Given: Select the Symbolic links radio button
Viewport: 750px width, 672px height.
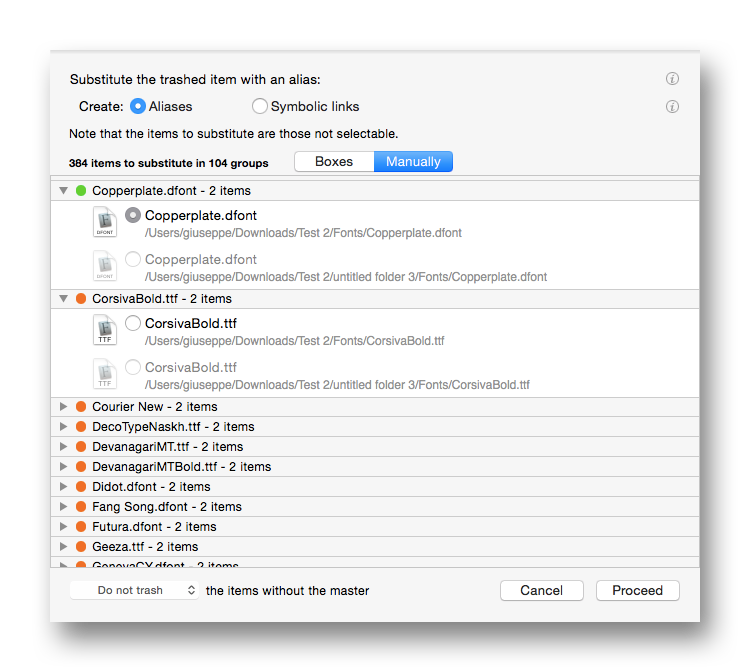Looking at the screenshot, I should (260, 106).
